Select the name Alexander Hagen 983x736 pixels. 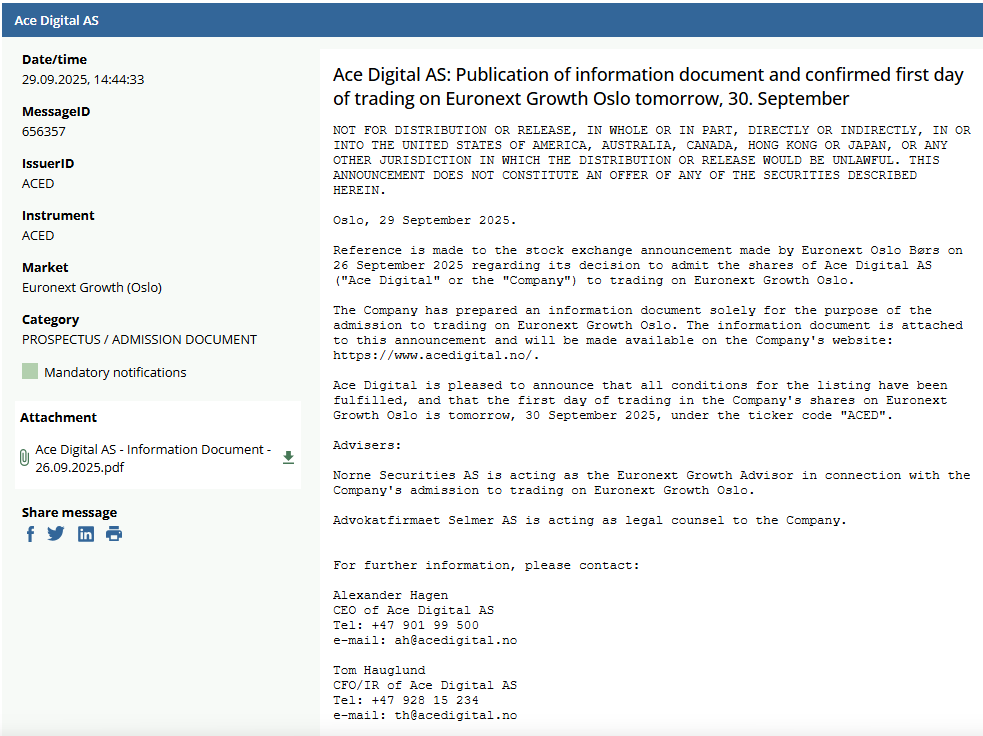click(x=391, y=596)
